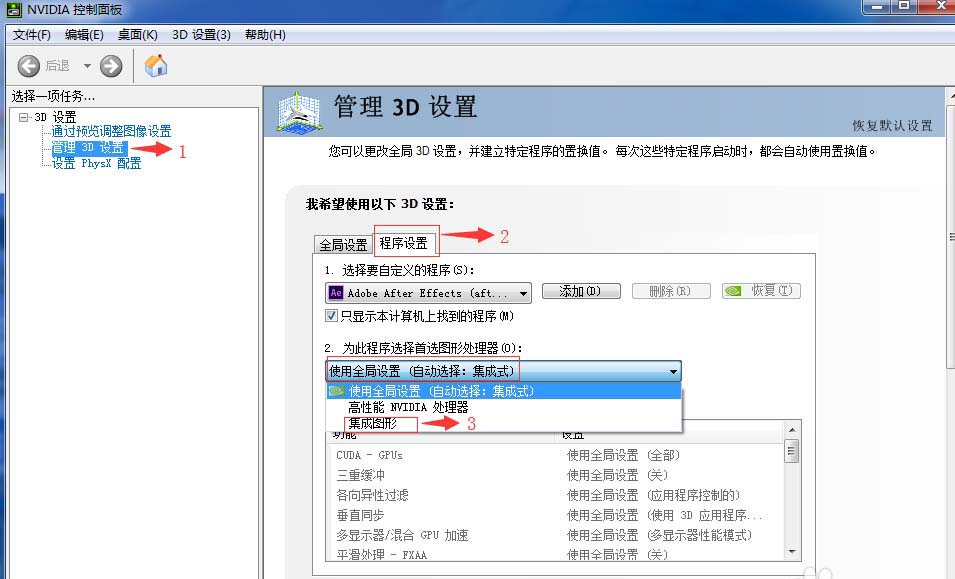Click the 删除(R) button
Viewport: 955px width, 579px height.
tap(671, 291)
